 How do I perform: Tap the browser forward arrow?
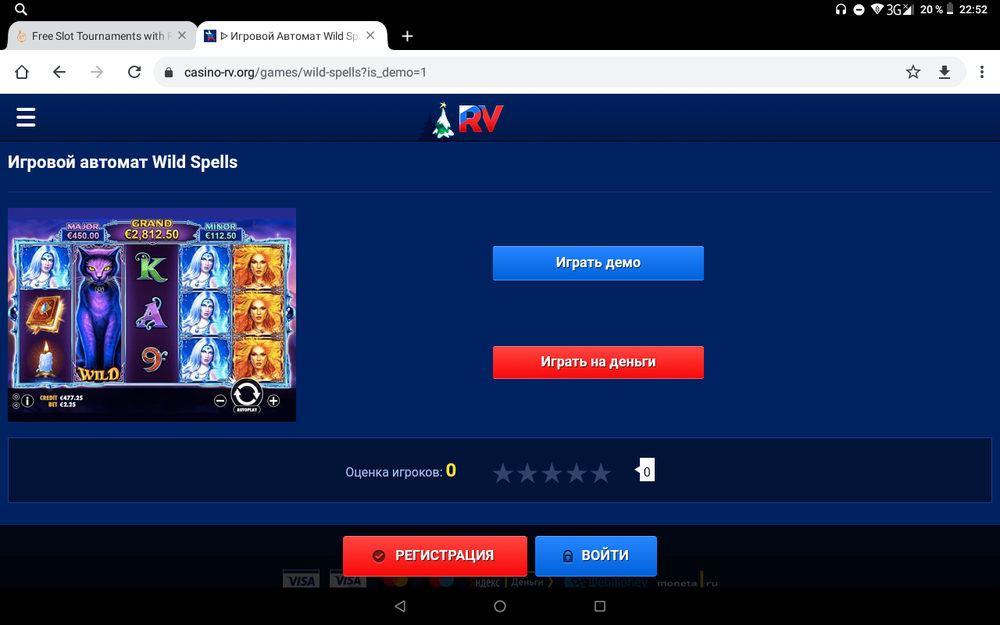point(97,72)
